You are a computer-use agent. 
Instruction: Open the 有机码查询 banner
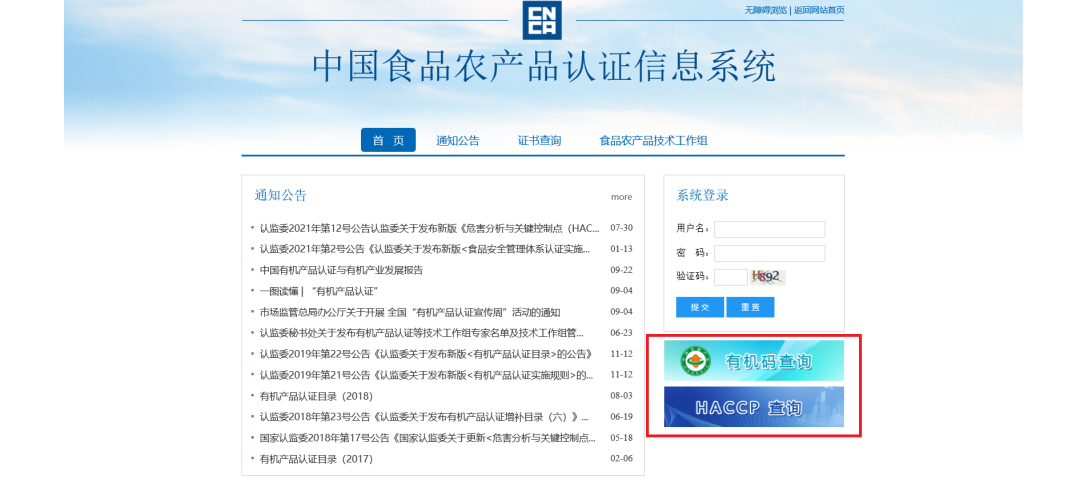754,361
